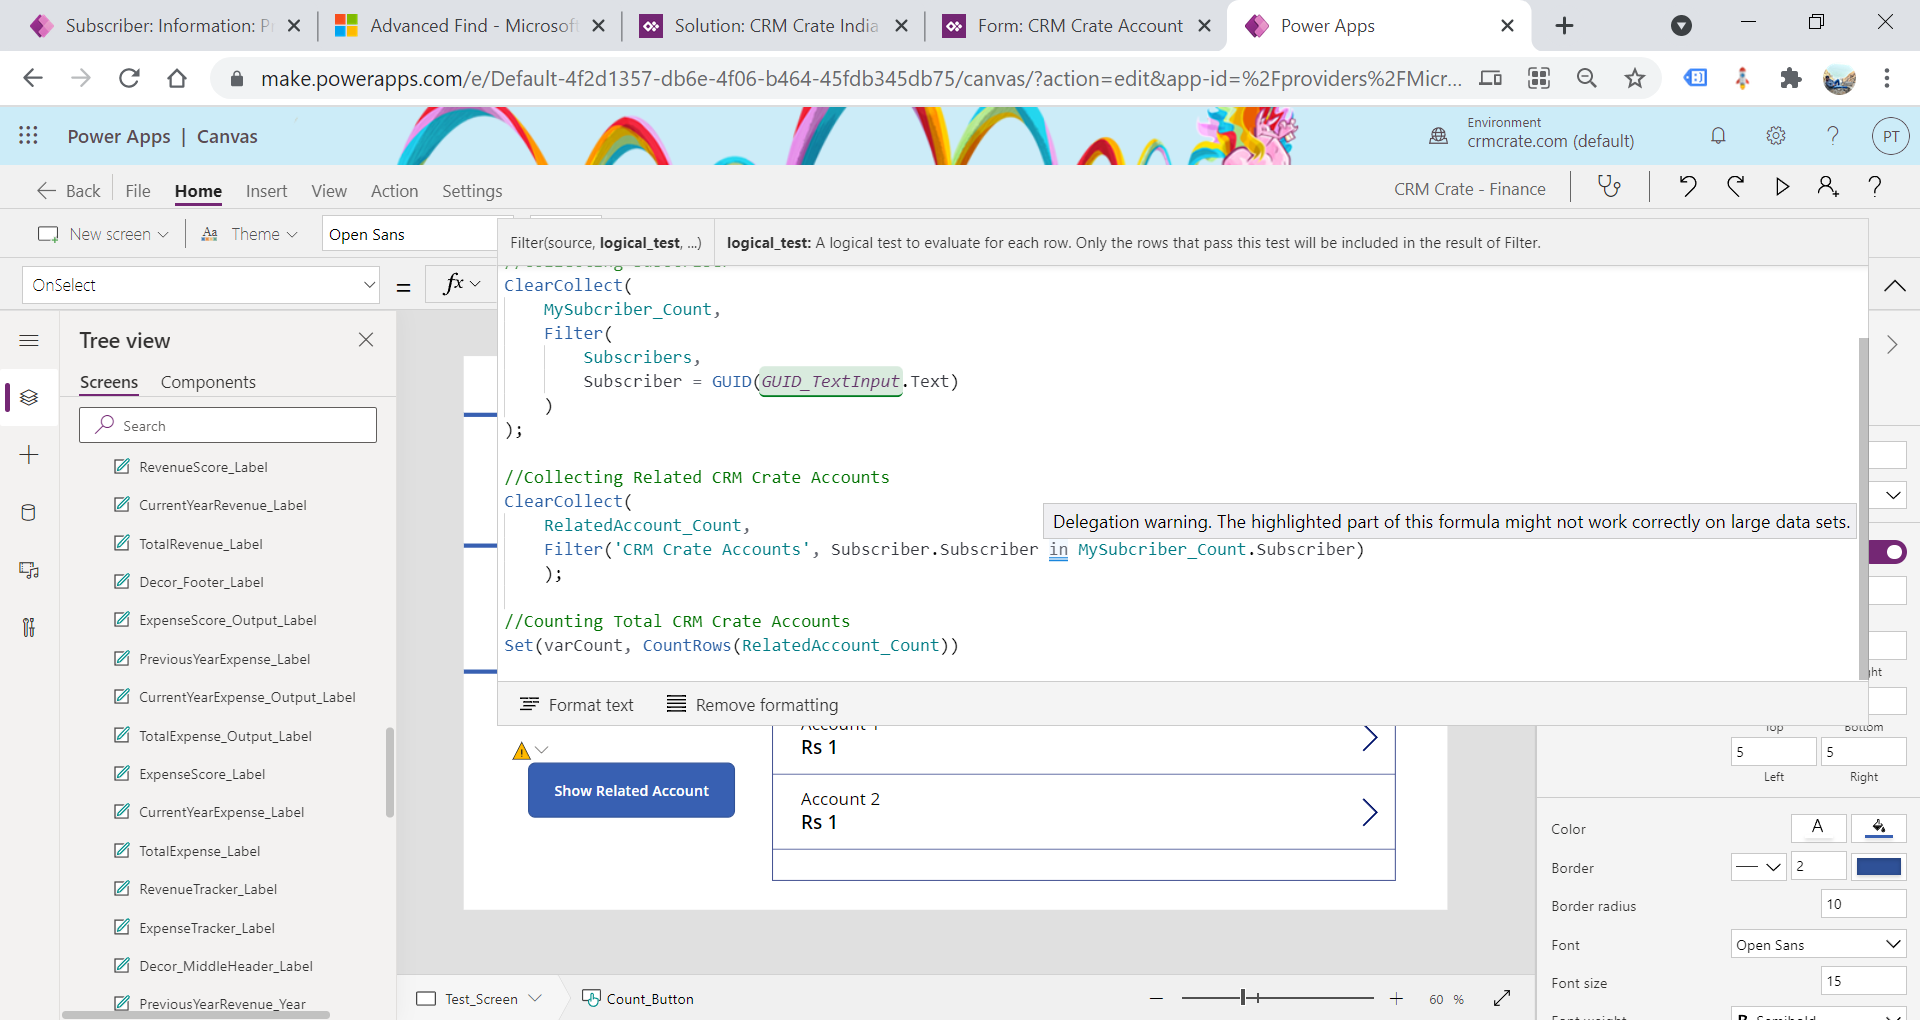
Task: Open the Tree view panel icon
Action: point(29,397)
